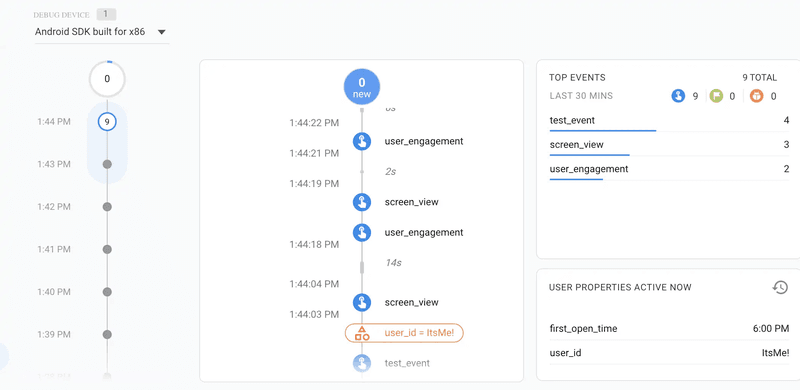Select the 1:44:03 PM screen_view event icon
This screenshot has width=800, height=390.
362,302
